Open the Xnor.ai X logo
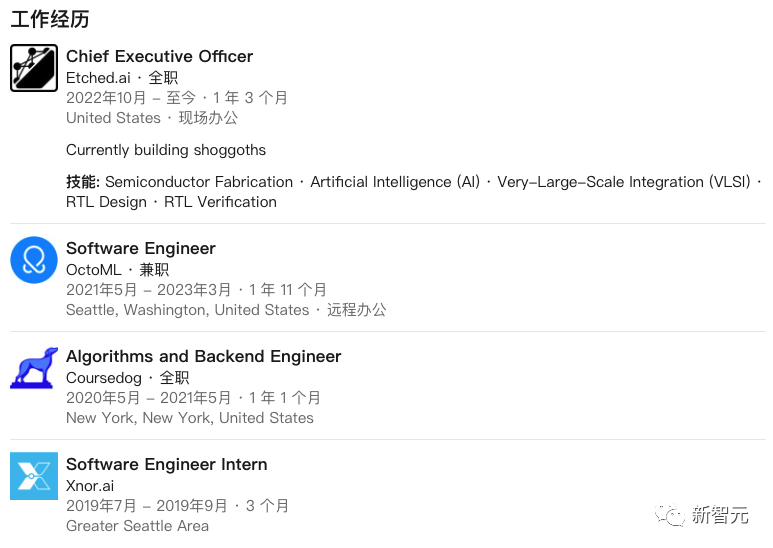 click(34, 476)
